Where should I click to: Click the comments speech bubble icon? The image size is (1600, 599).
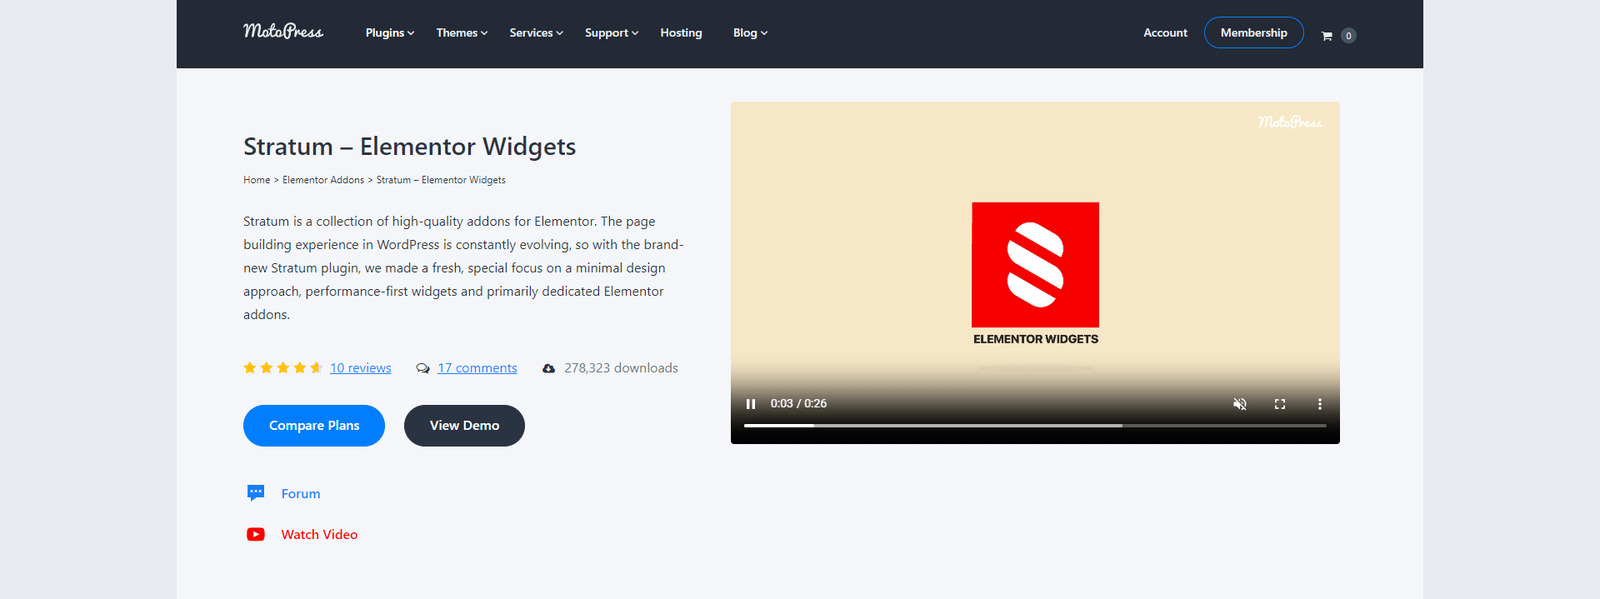[423, 368]
